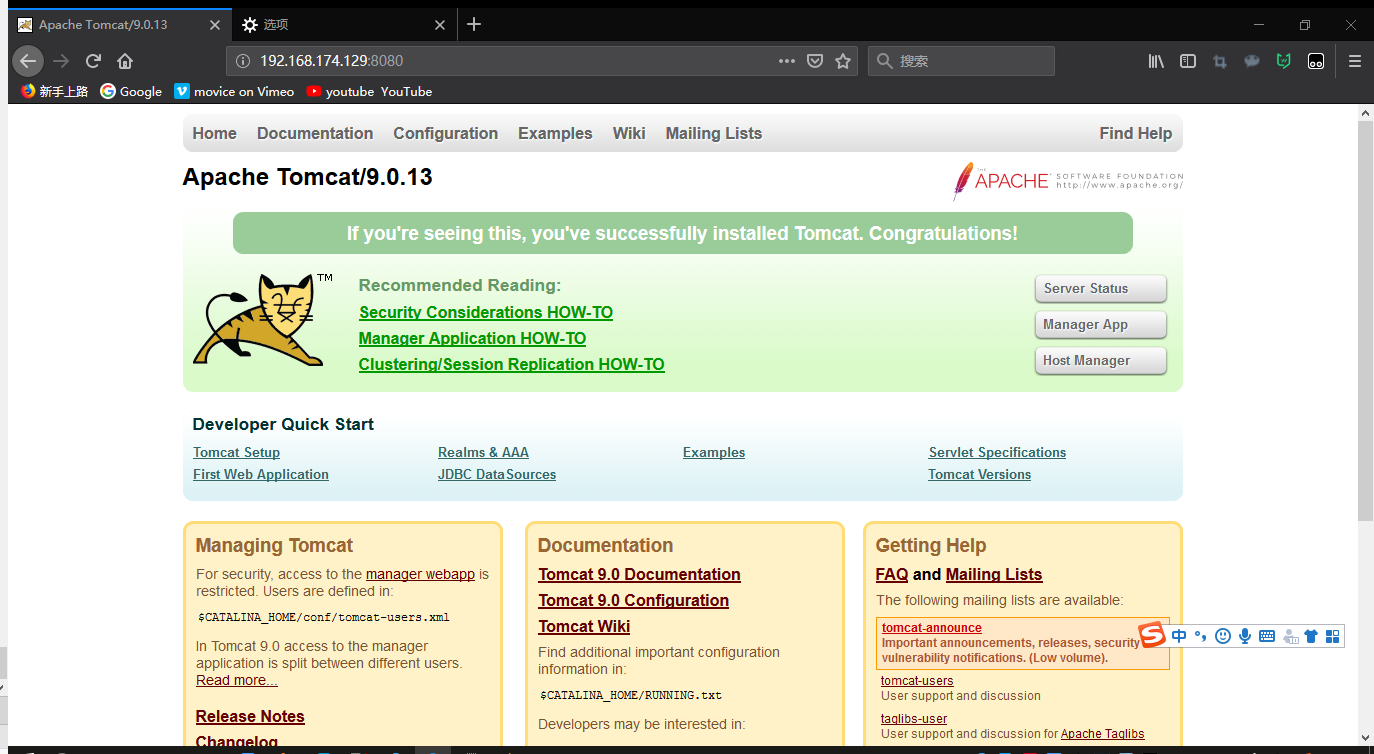Go back to the previous page

28,61
